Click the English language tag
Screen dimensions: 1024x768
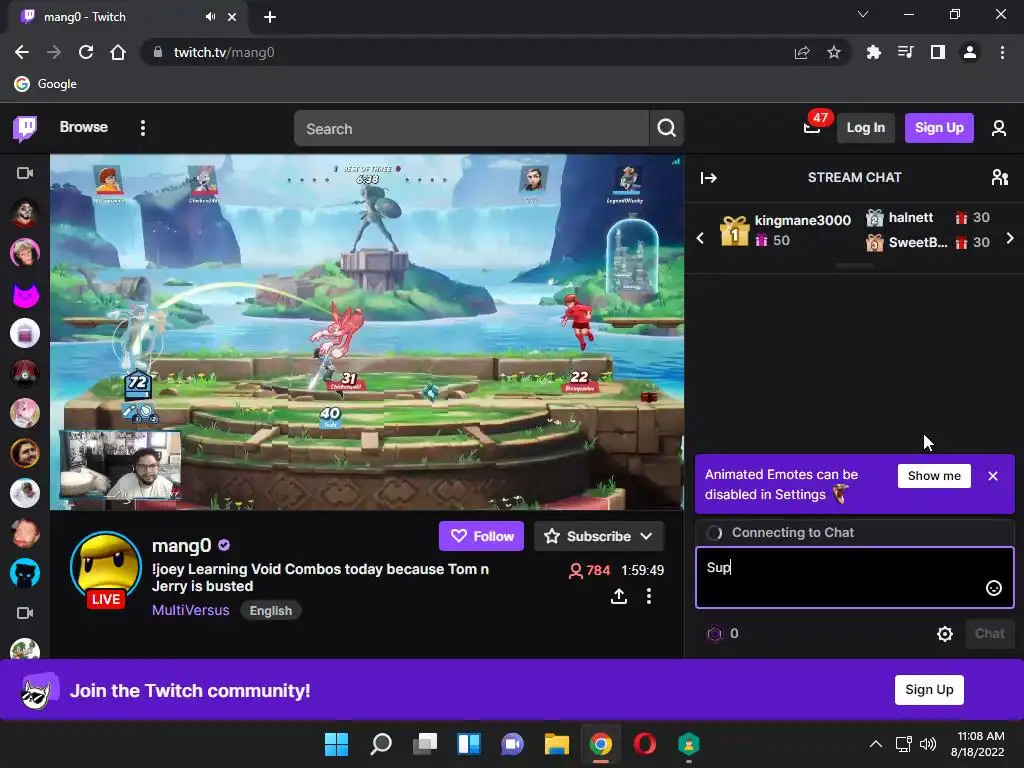[270, 611]
